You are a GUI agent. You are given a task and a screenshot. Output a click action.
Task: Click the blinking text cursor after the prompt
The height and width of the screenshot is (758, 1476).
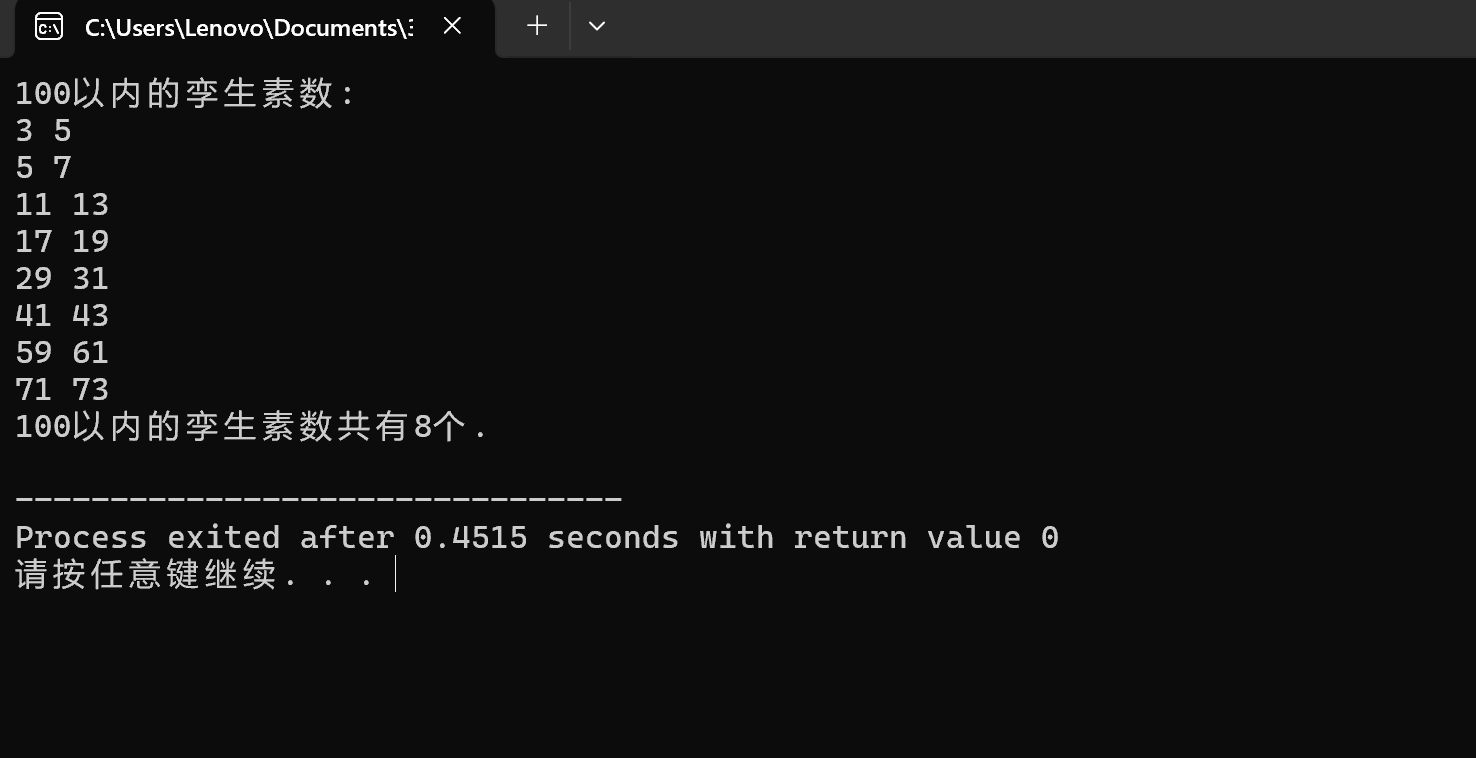point(396,575)
